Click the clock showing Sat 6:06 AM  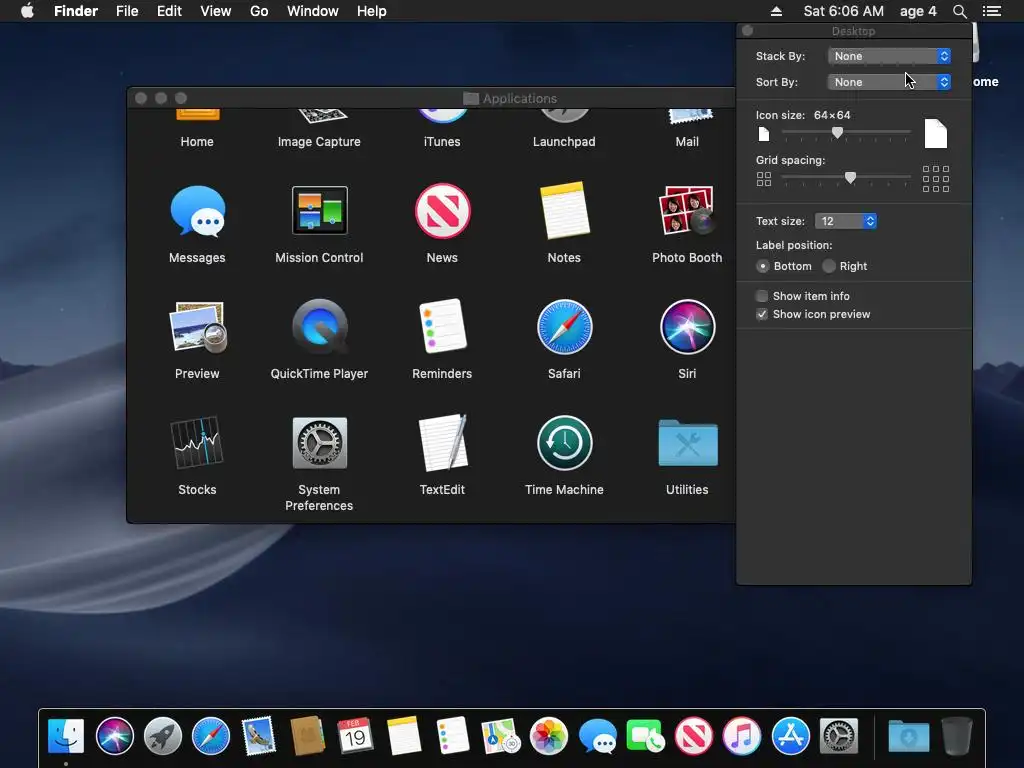point(843,11)
